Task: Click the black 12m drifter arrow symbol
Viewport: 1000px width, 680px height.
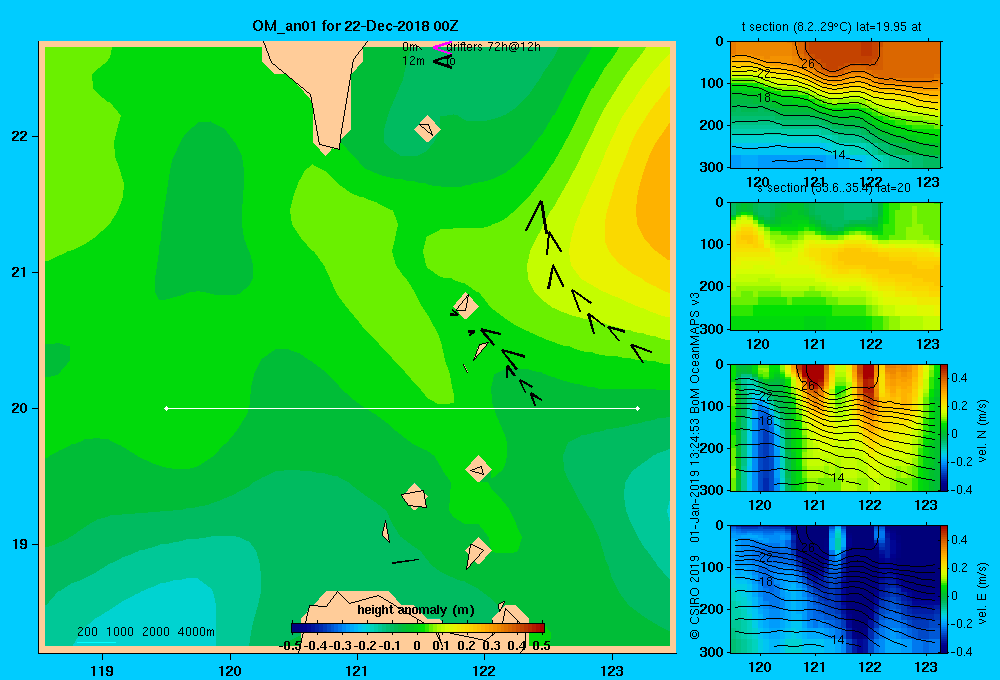Action: click(443, 61)
